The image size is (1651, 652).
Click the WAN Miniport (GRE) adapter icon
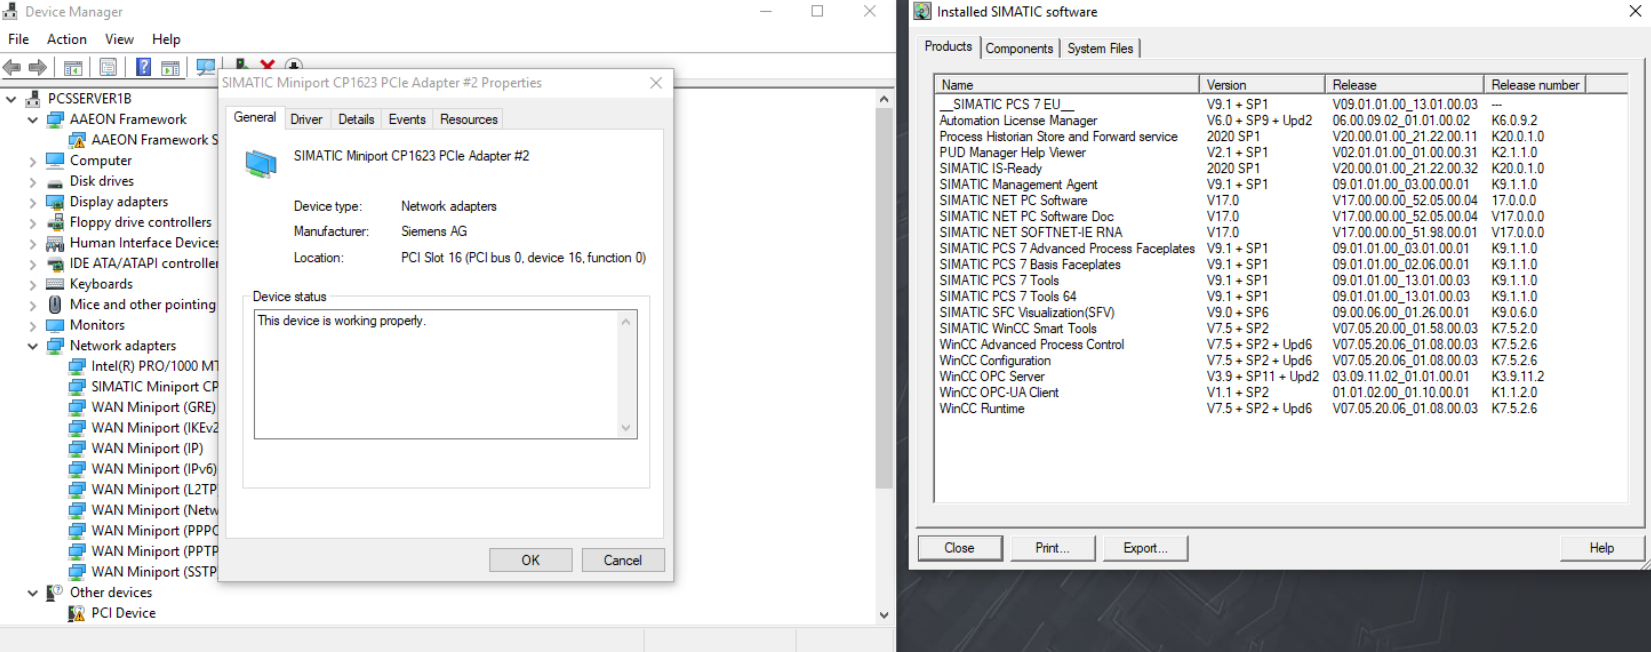tap(77, 407)
